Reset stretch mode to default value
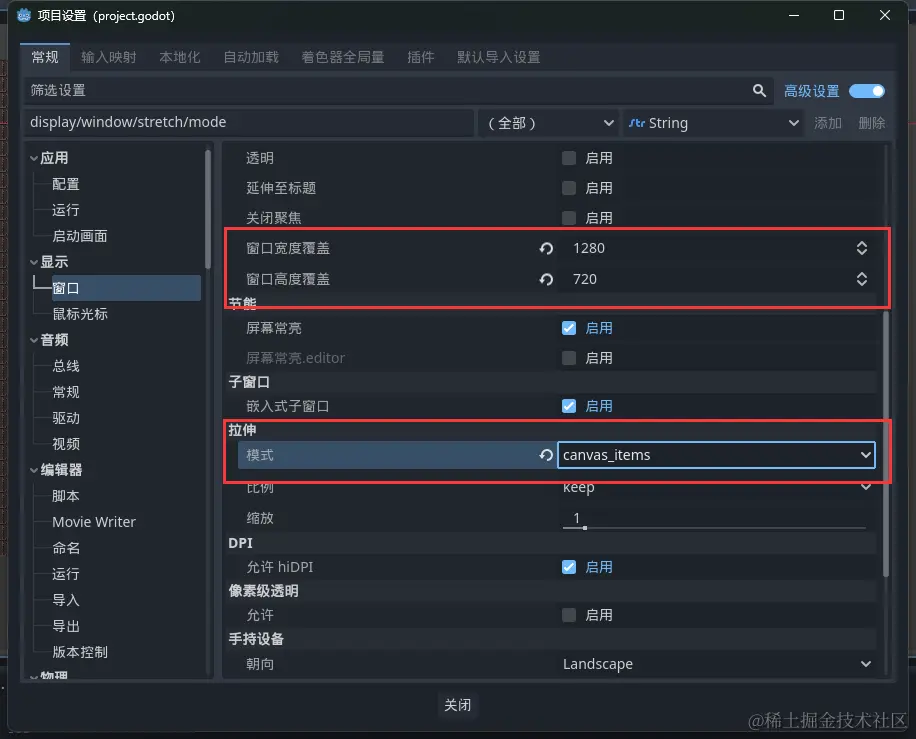This screenshot has width=916, height=739. click(546, 455)
